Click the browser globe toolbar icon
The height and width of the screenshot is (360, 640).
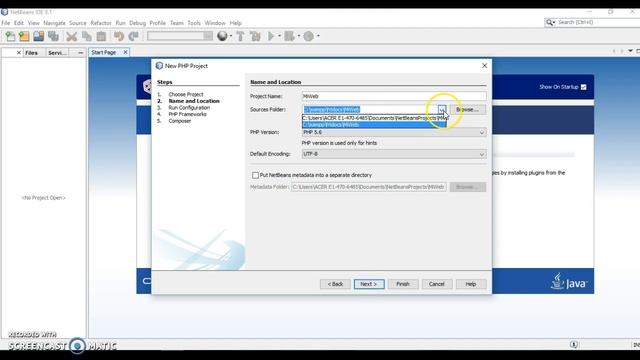pos(222,36)
